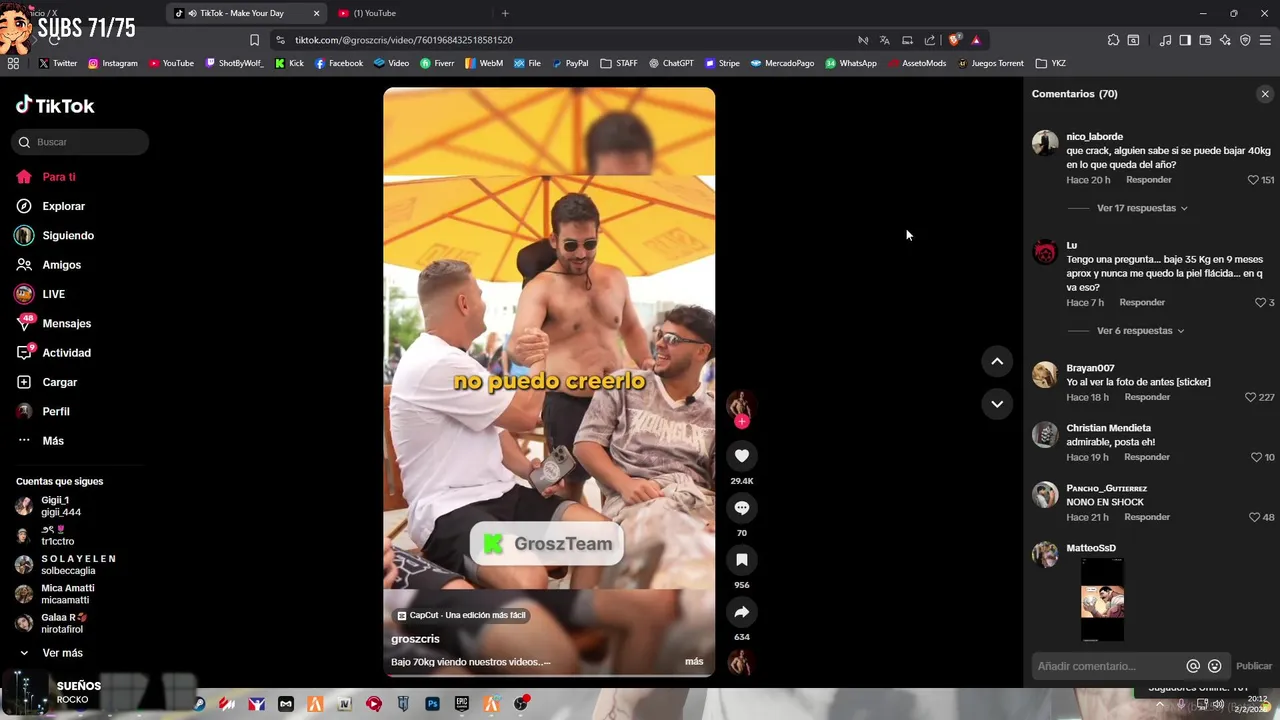Expand video description with más
This screenshot has height=720, width=1280.
coord(694,662)
